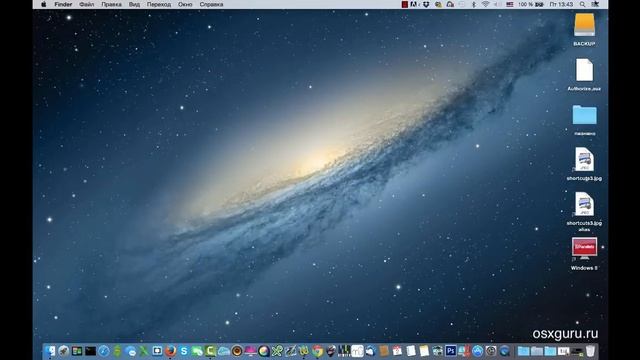
Task: Open keyboard input flag menu
Action: [x=509, y=4]
